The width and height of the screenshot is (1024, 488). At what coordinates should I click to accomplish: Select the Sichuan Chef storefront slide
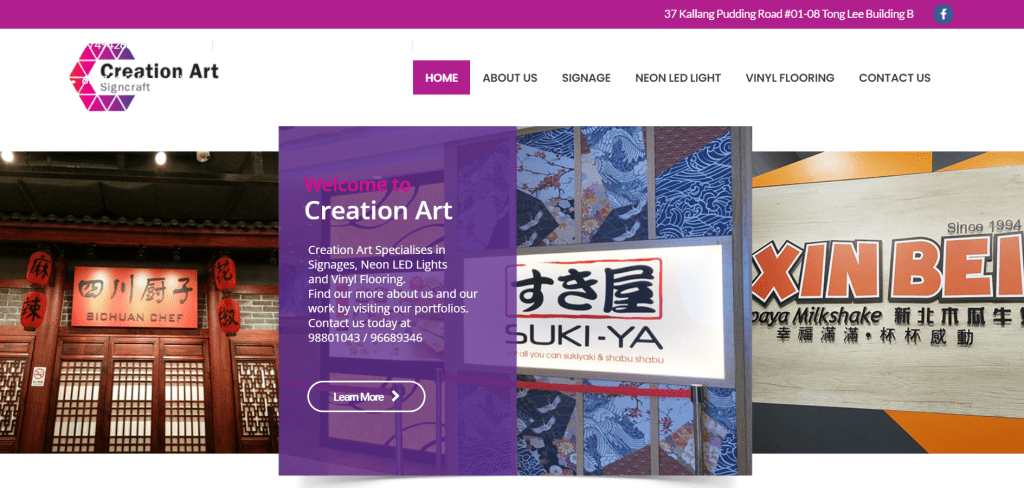click(x=139, y=302)
